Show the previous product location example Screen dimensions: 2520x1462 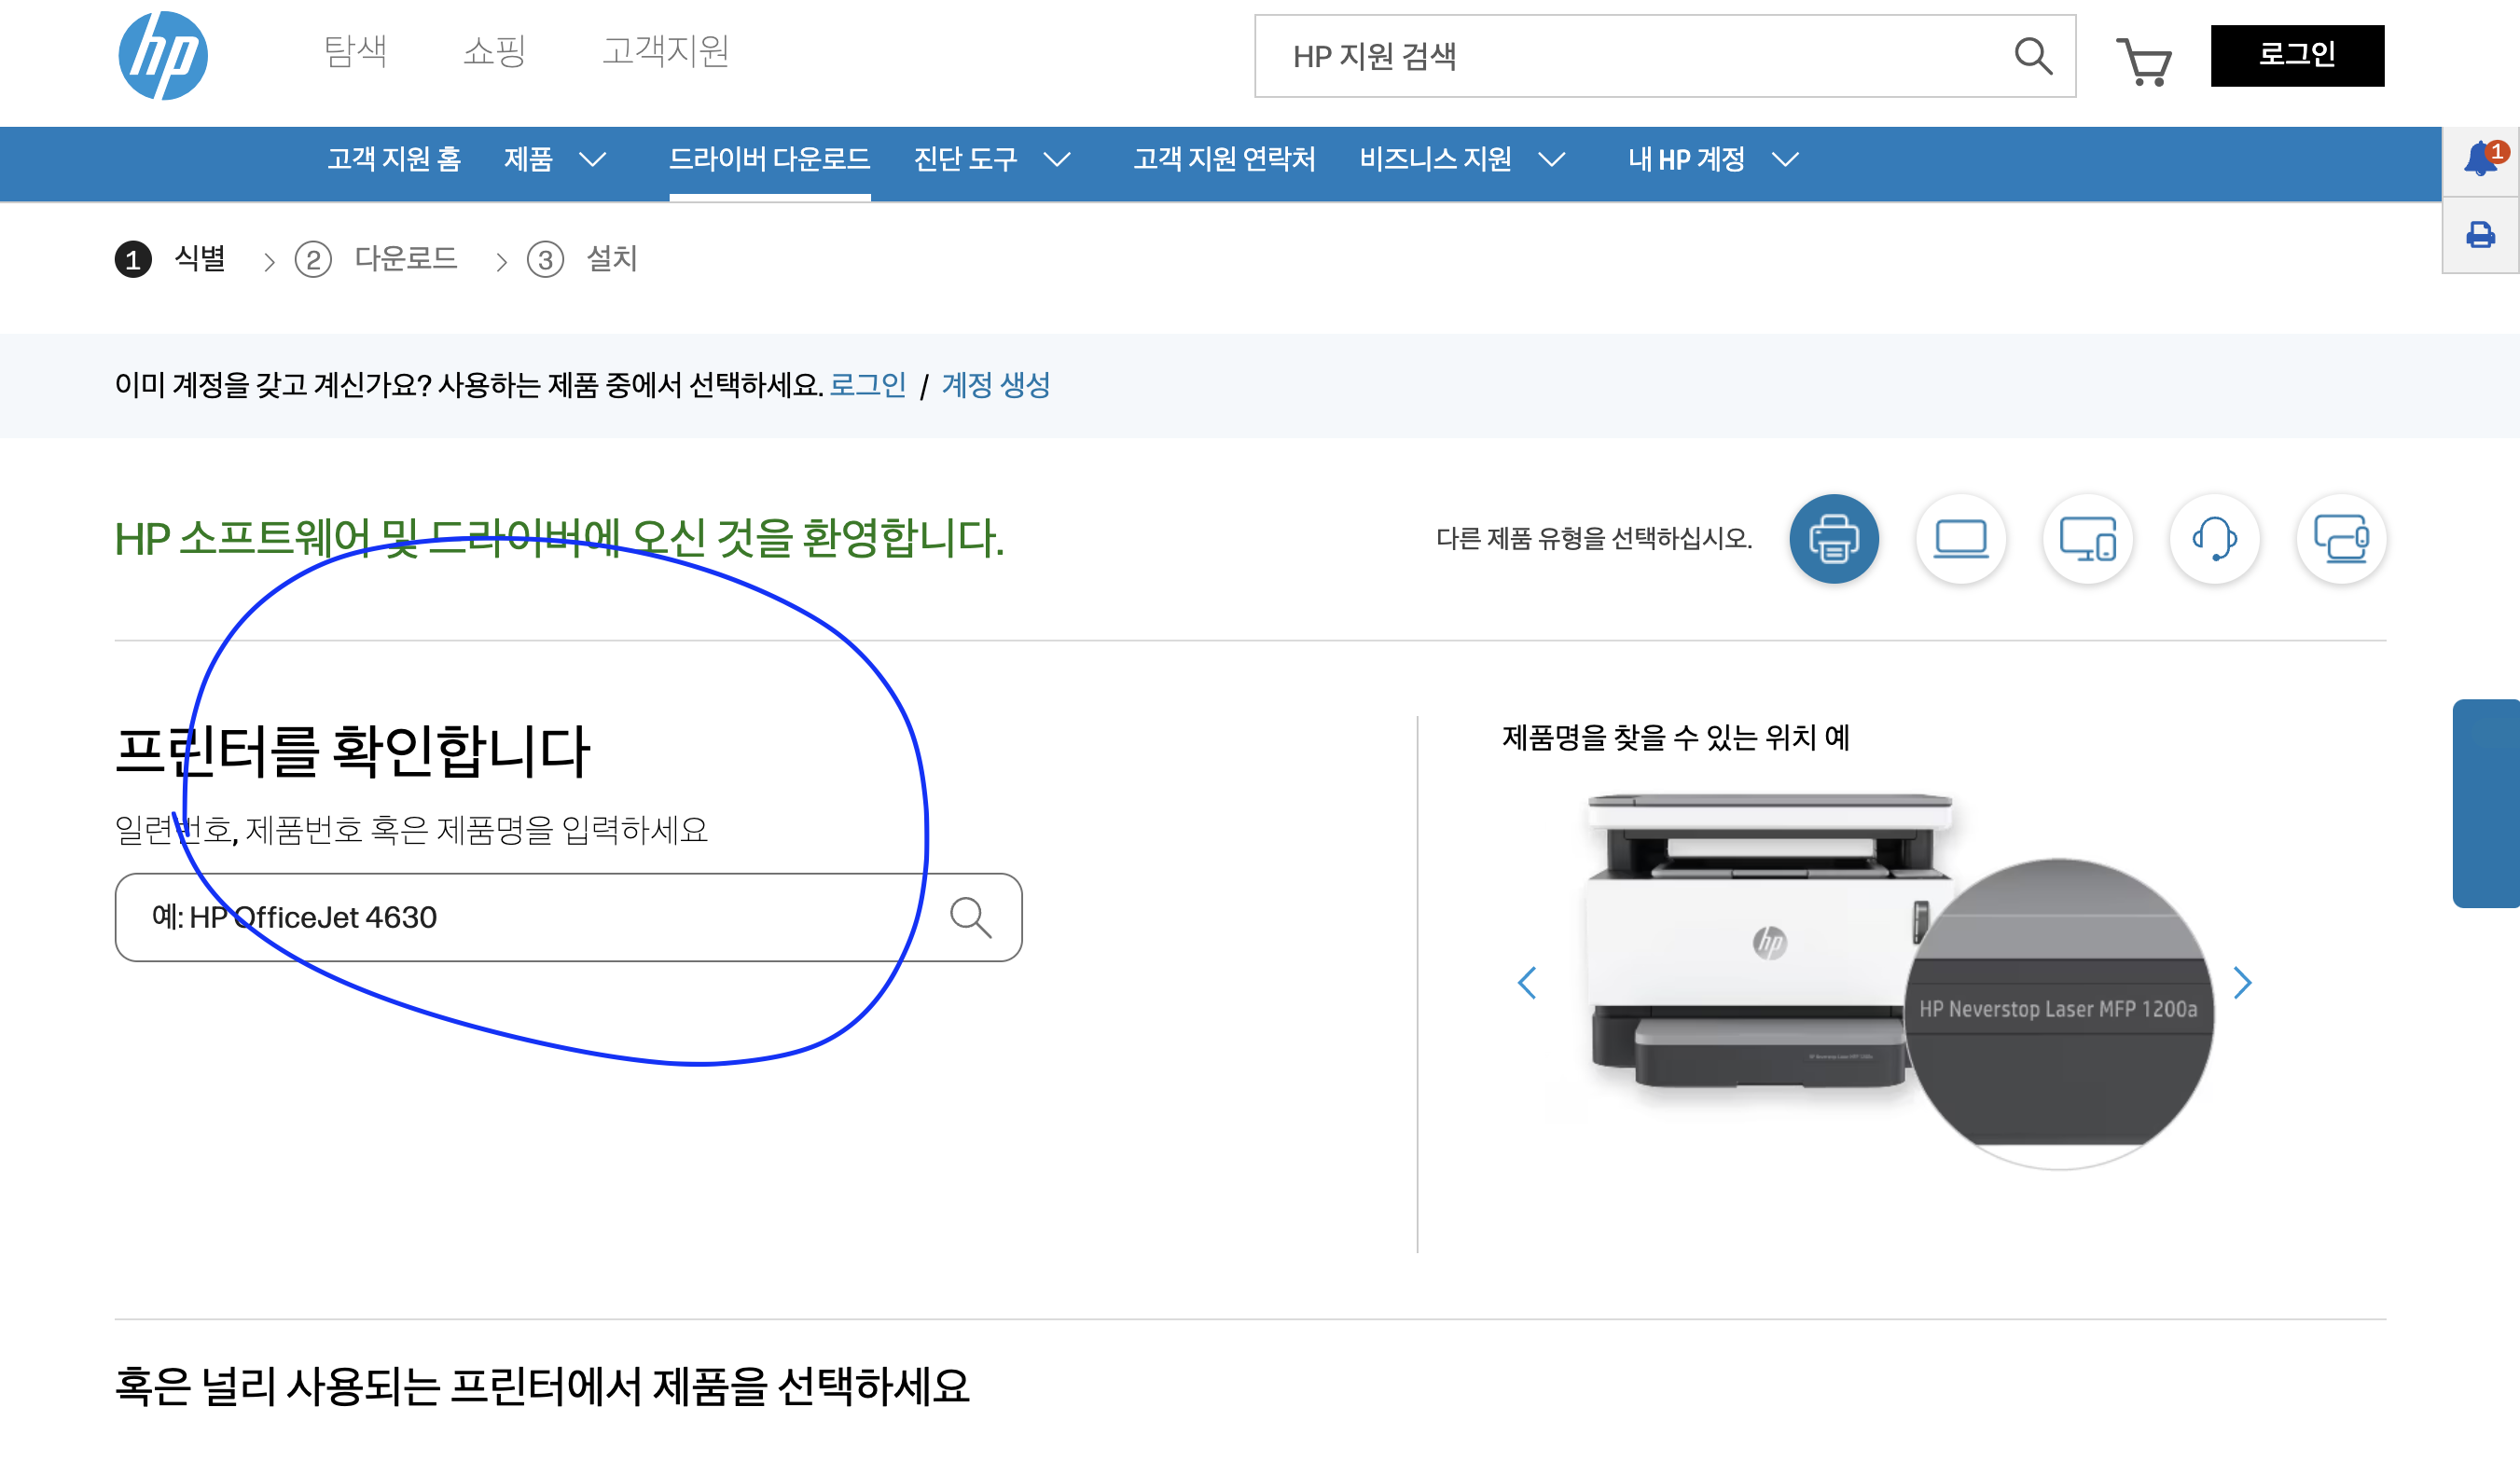pos(1526,983)
